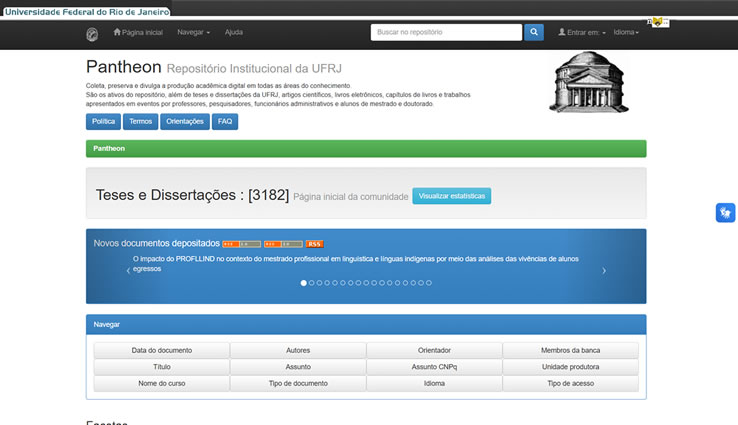Advance carousel with right arrow

pyautogui.click(x=604, y=271)
